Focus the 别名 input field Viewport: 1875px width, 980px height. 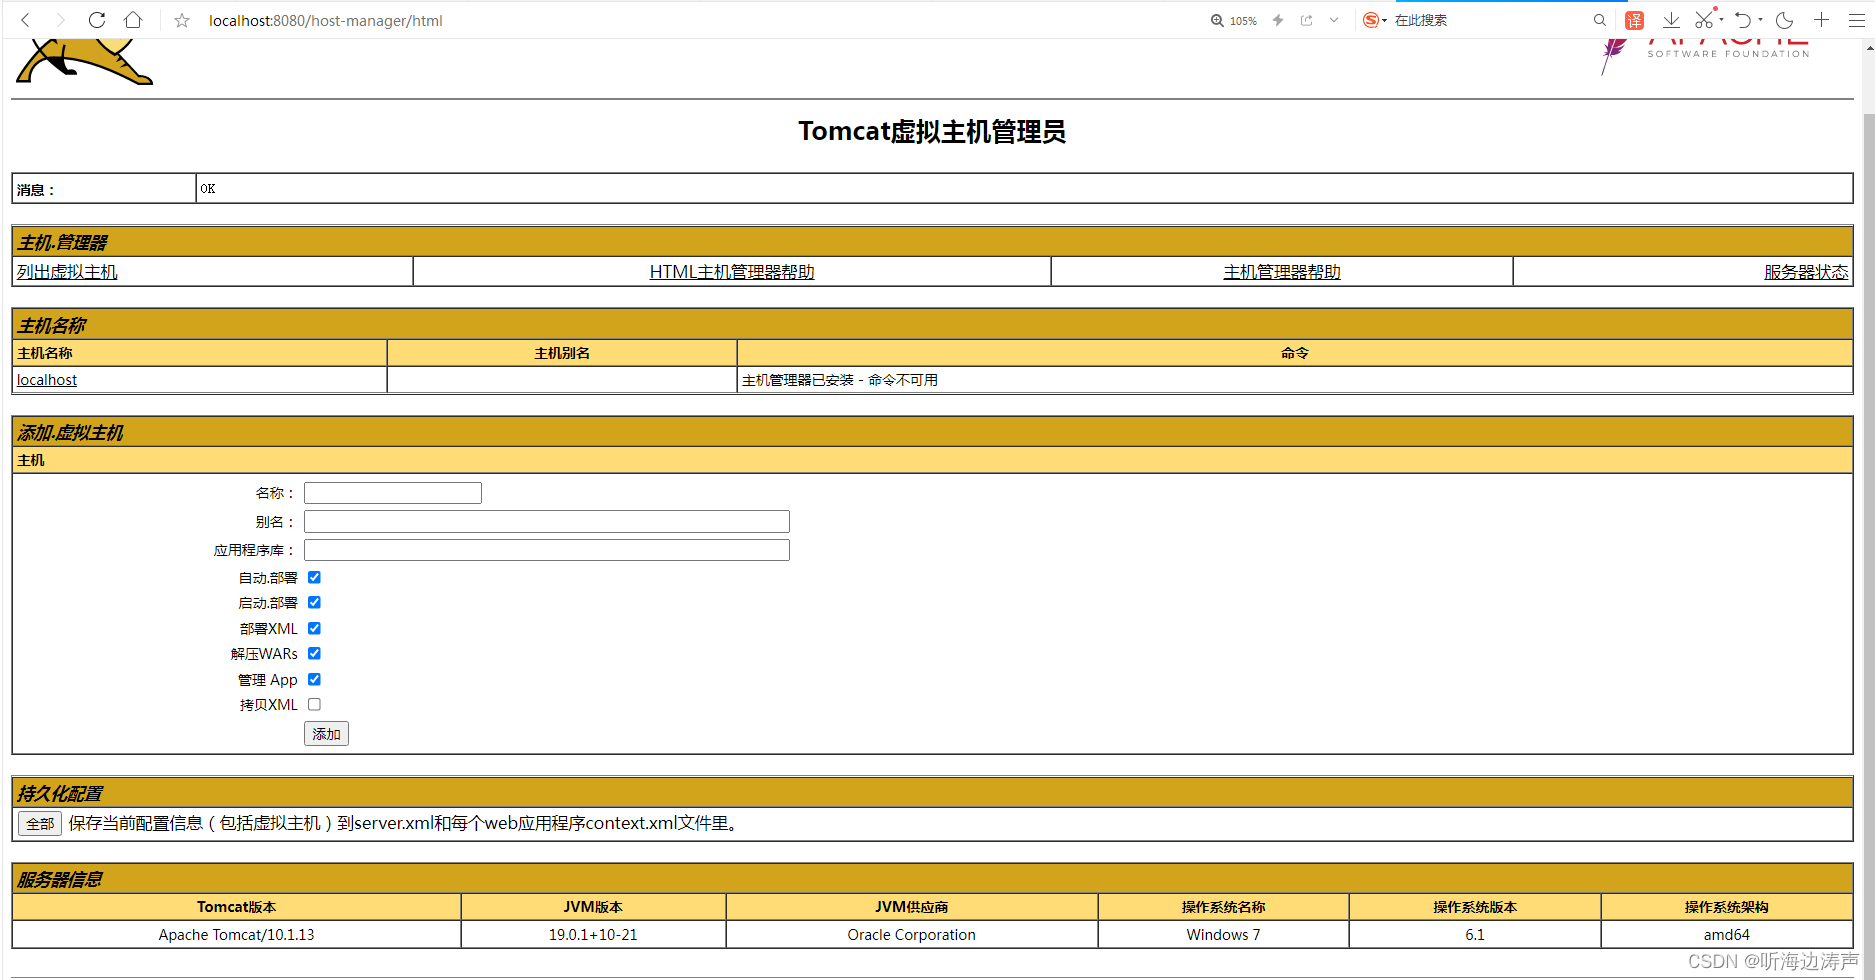click(547, 522)
